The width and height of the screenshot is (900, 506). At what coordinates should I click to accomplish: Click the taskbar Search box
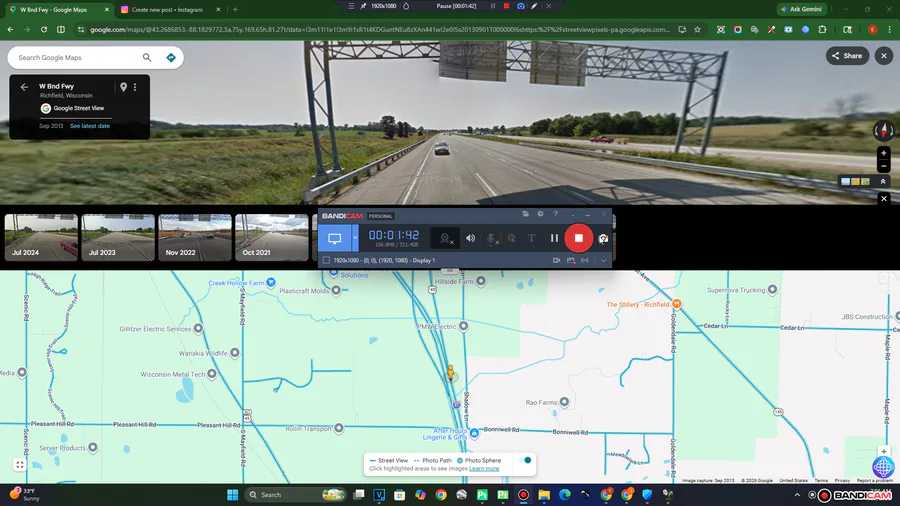(x=297, y=495)
